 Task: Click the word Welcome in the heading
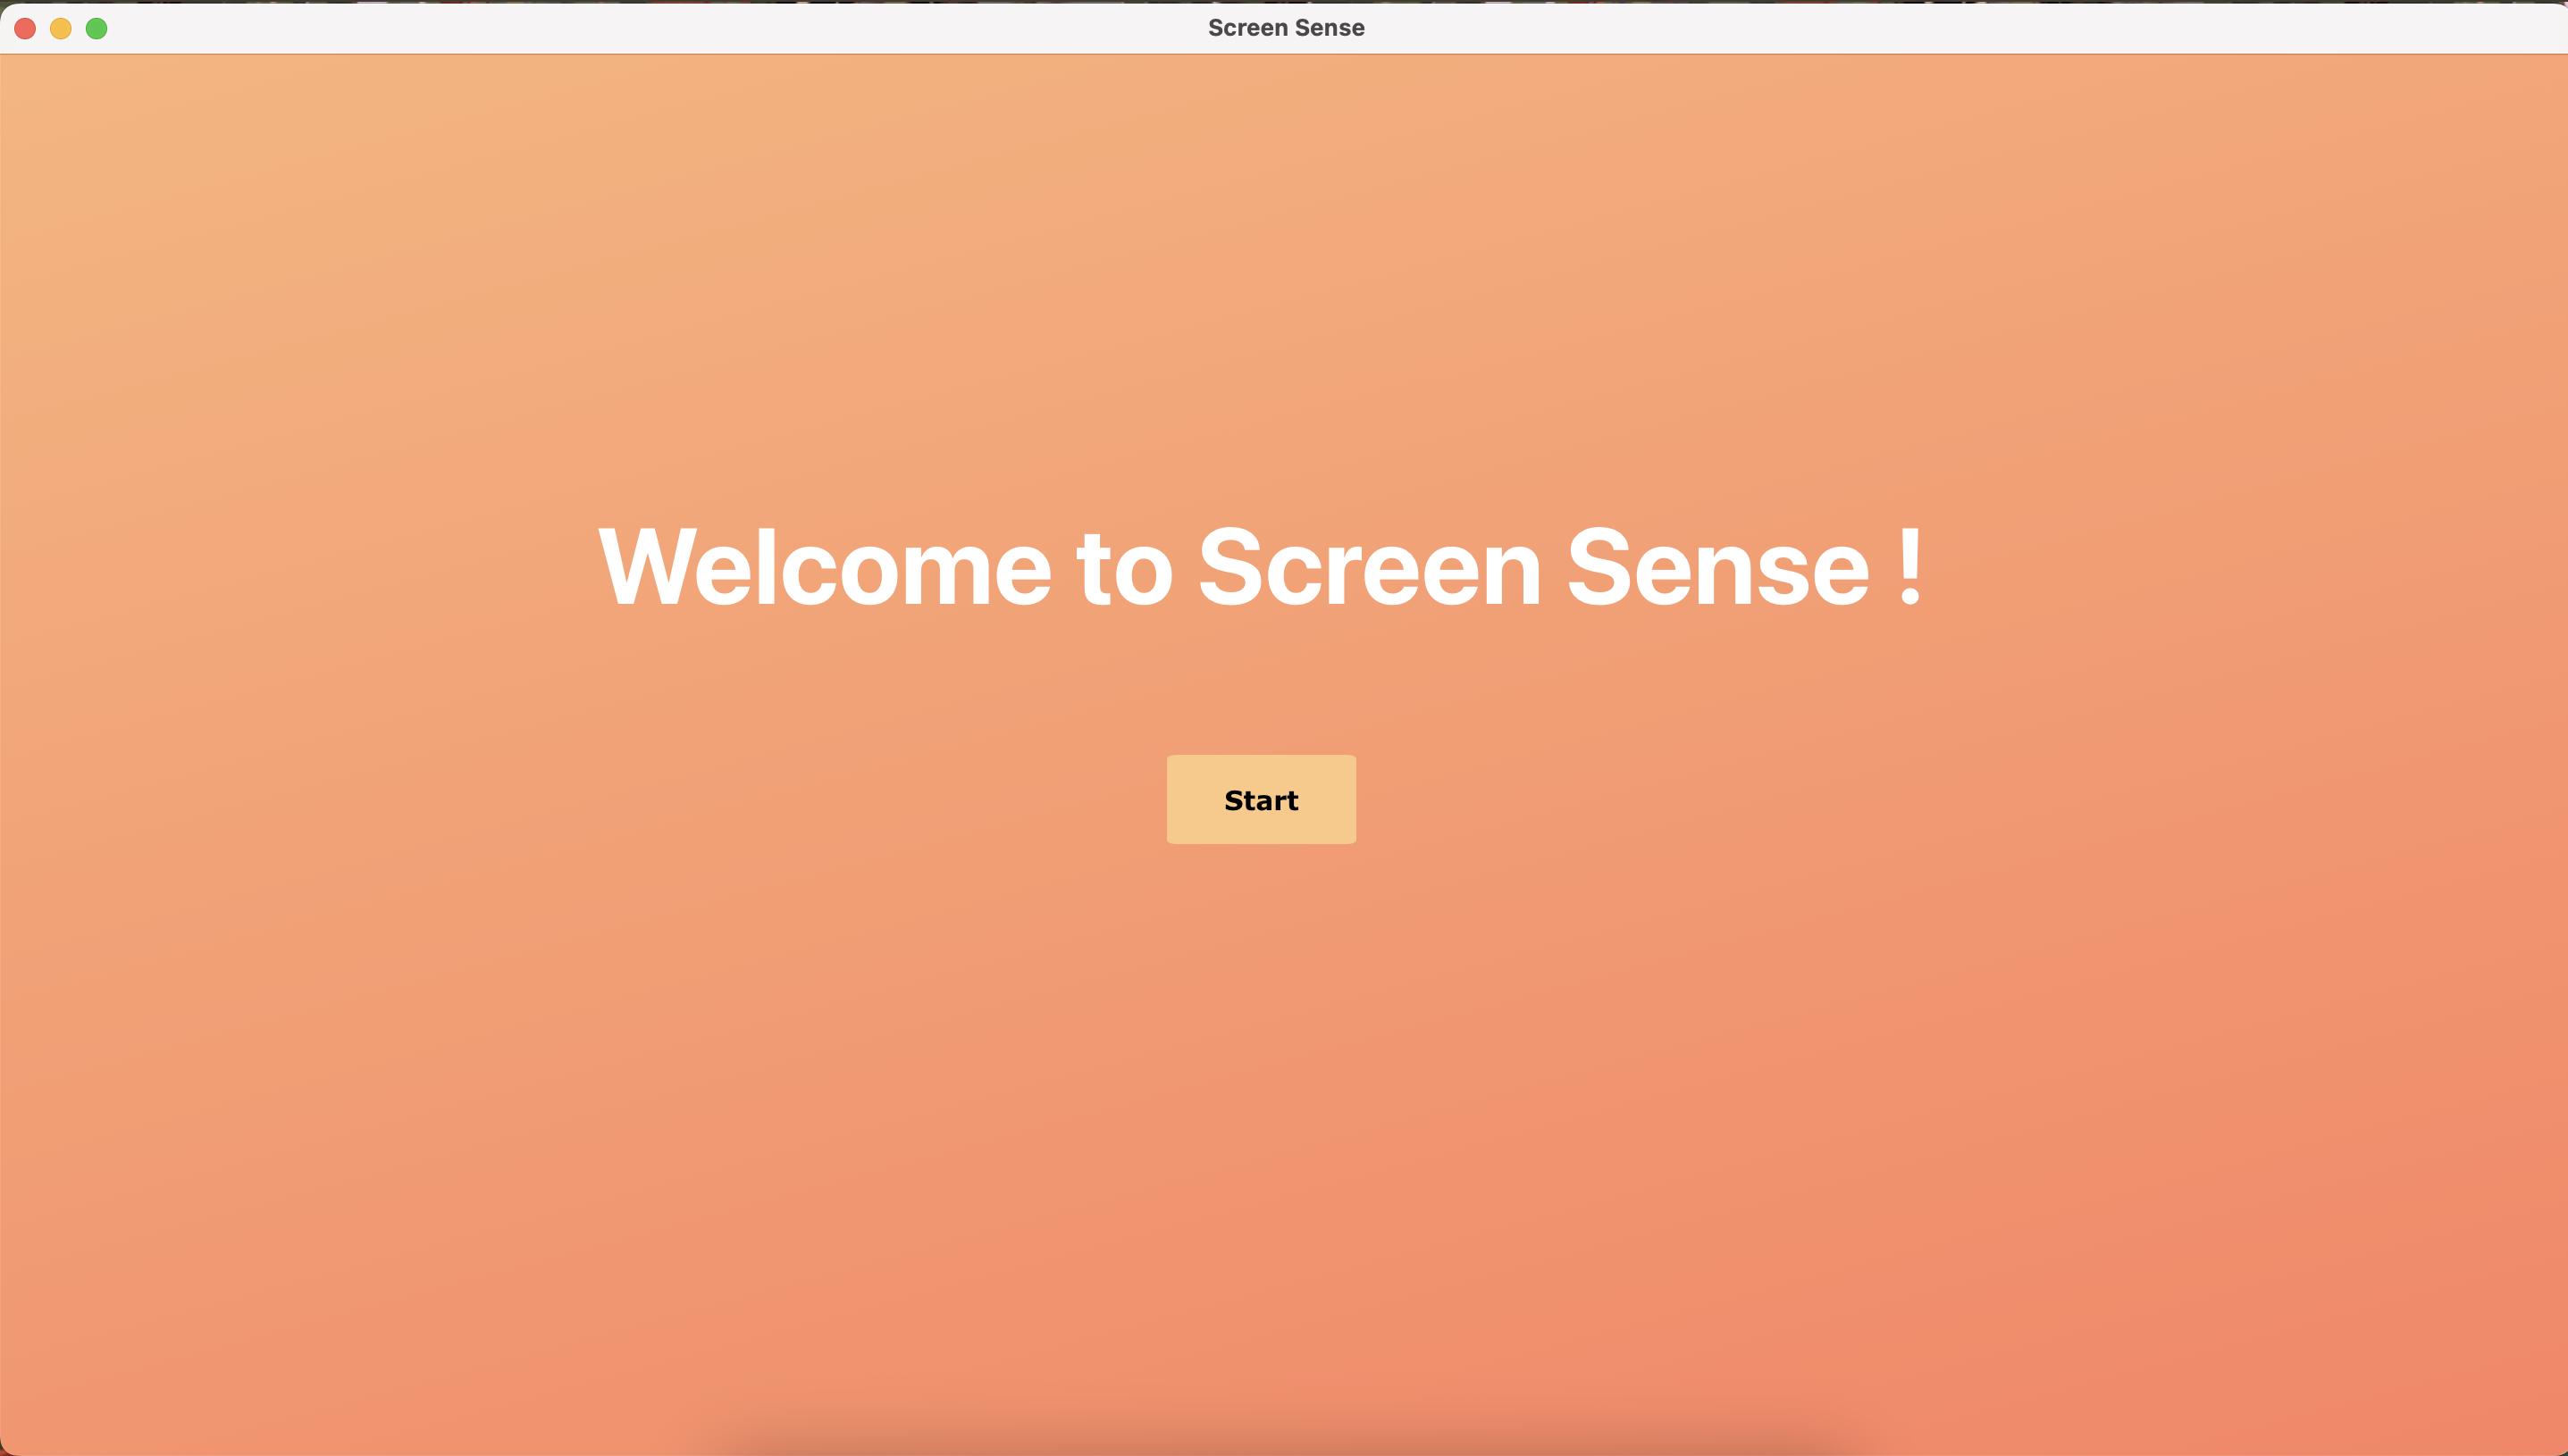(824, 568)
